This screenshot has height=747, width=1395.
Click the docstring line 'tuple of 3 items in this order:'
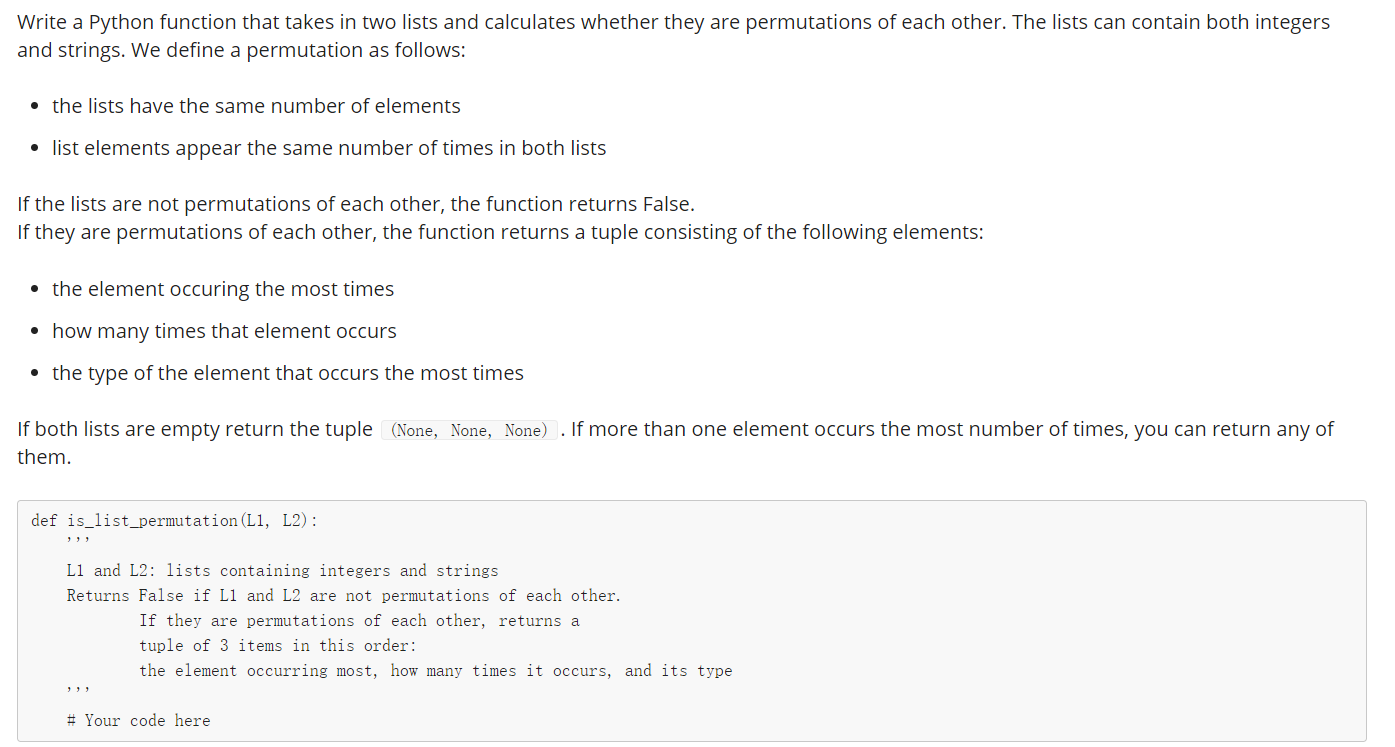click(x=278, y=646)
